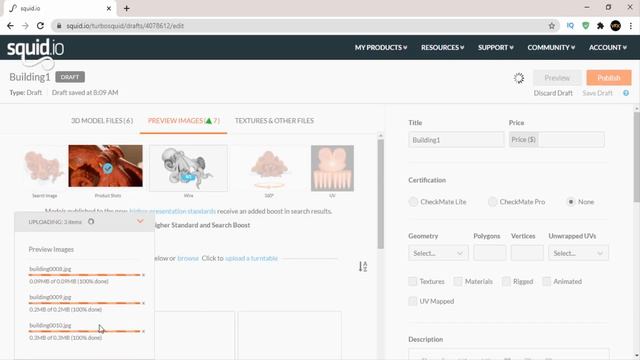
Task: Click the upload a turntable link
Action: (x=251, y=258)
